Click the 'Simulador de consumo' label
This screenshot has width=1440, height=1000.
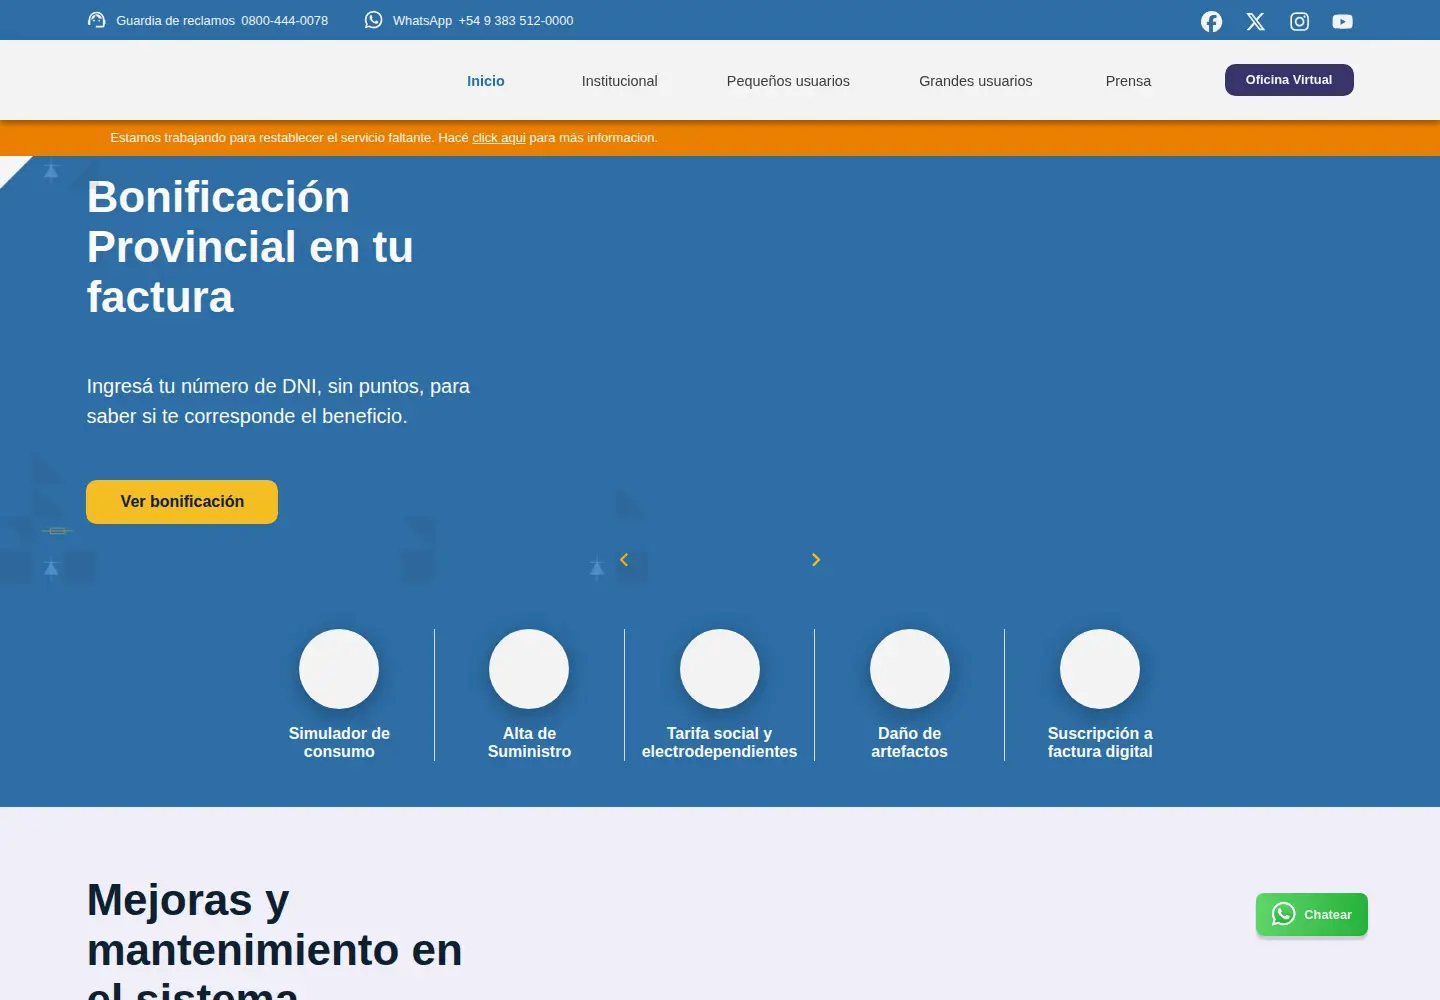(339, 742)
